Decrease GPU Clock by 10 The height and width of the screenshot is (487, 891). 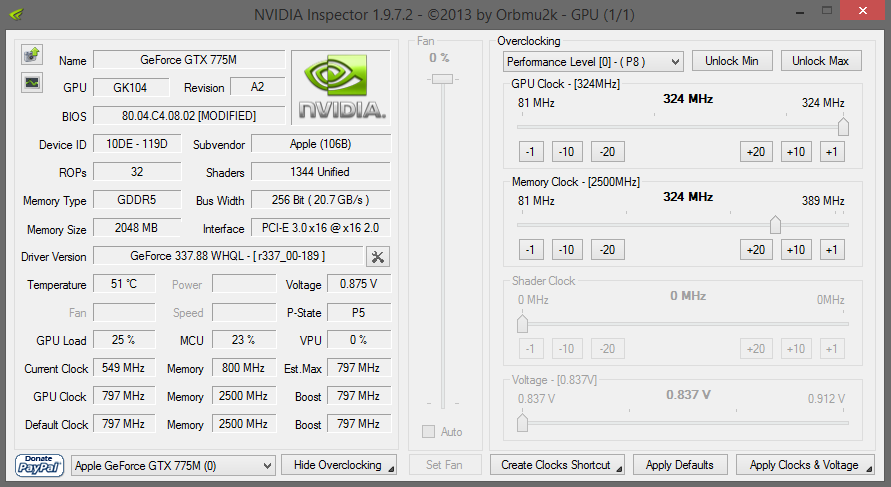[x=567, y=152]
